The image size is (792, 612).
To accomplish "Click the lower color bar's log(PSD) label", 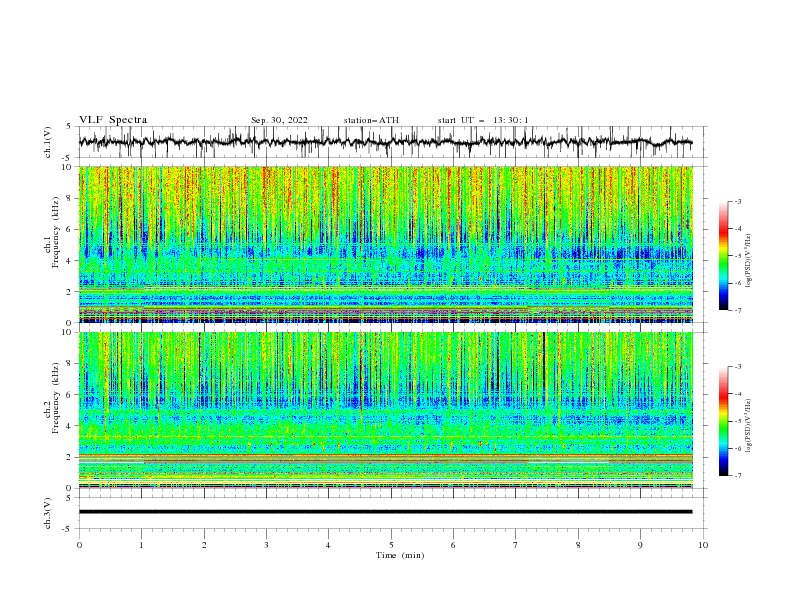I will tap(748, 426).
